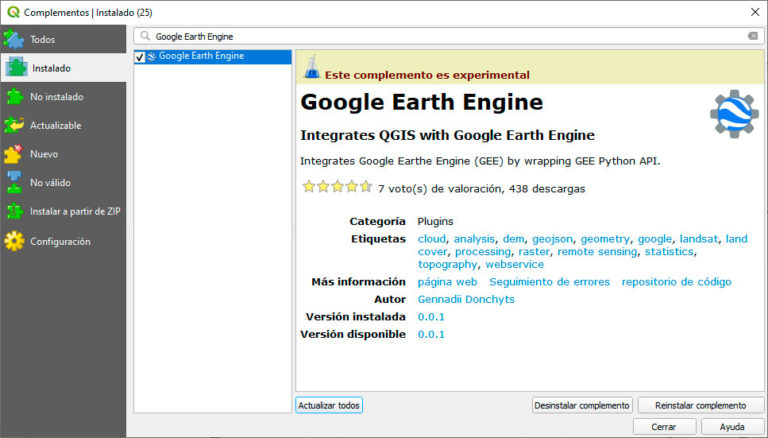The width and height of the screenshot is (768, 438).
Task: Click the Configuración gear icon
Action: (14, 241)
